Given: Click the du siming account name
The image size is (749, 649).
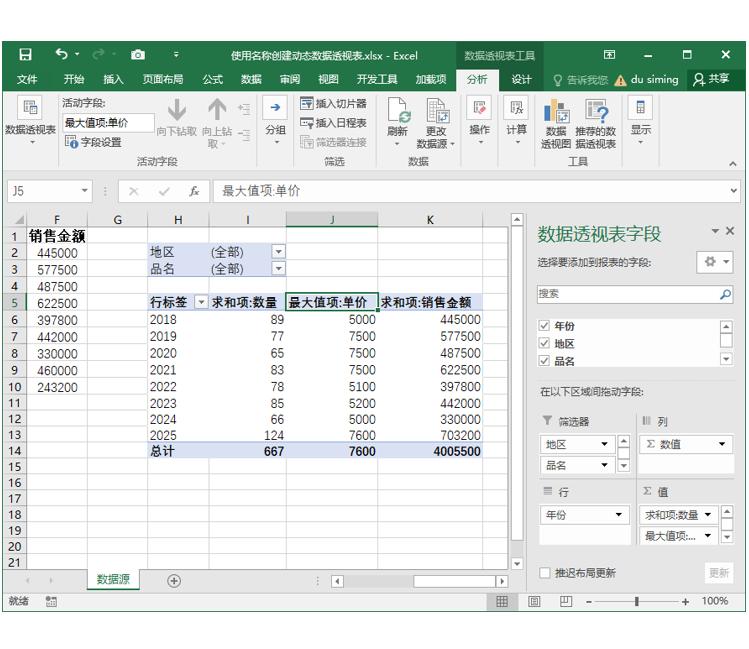Looking at the screenshot, I should [x=654, y=79].
